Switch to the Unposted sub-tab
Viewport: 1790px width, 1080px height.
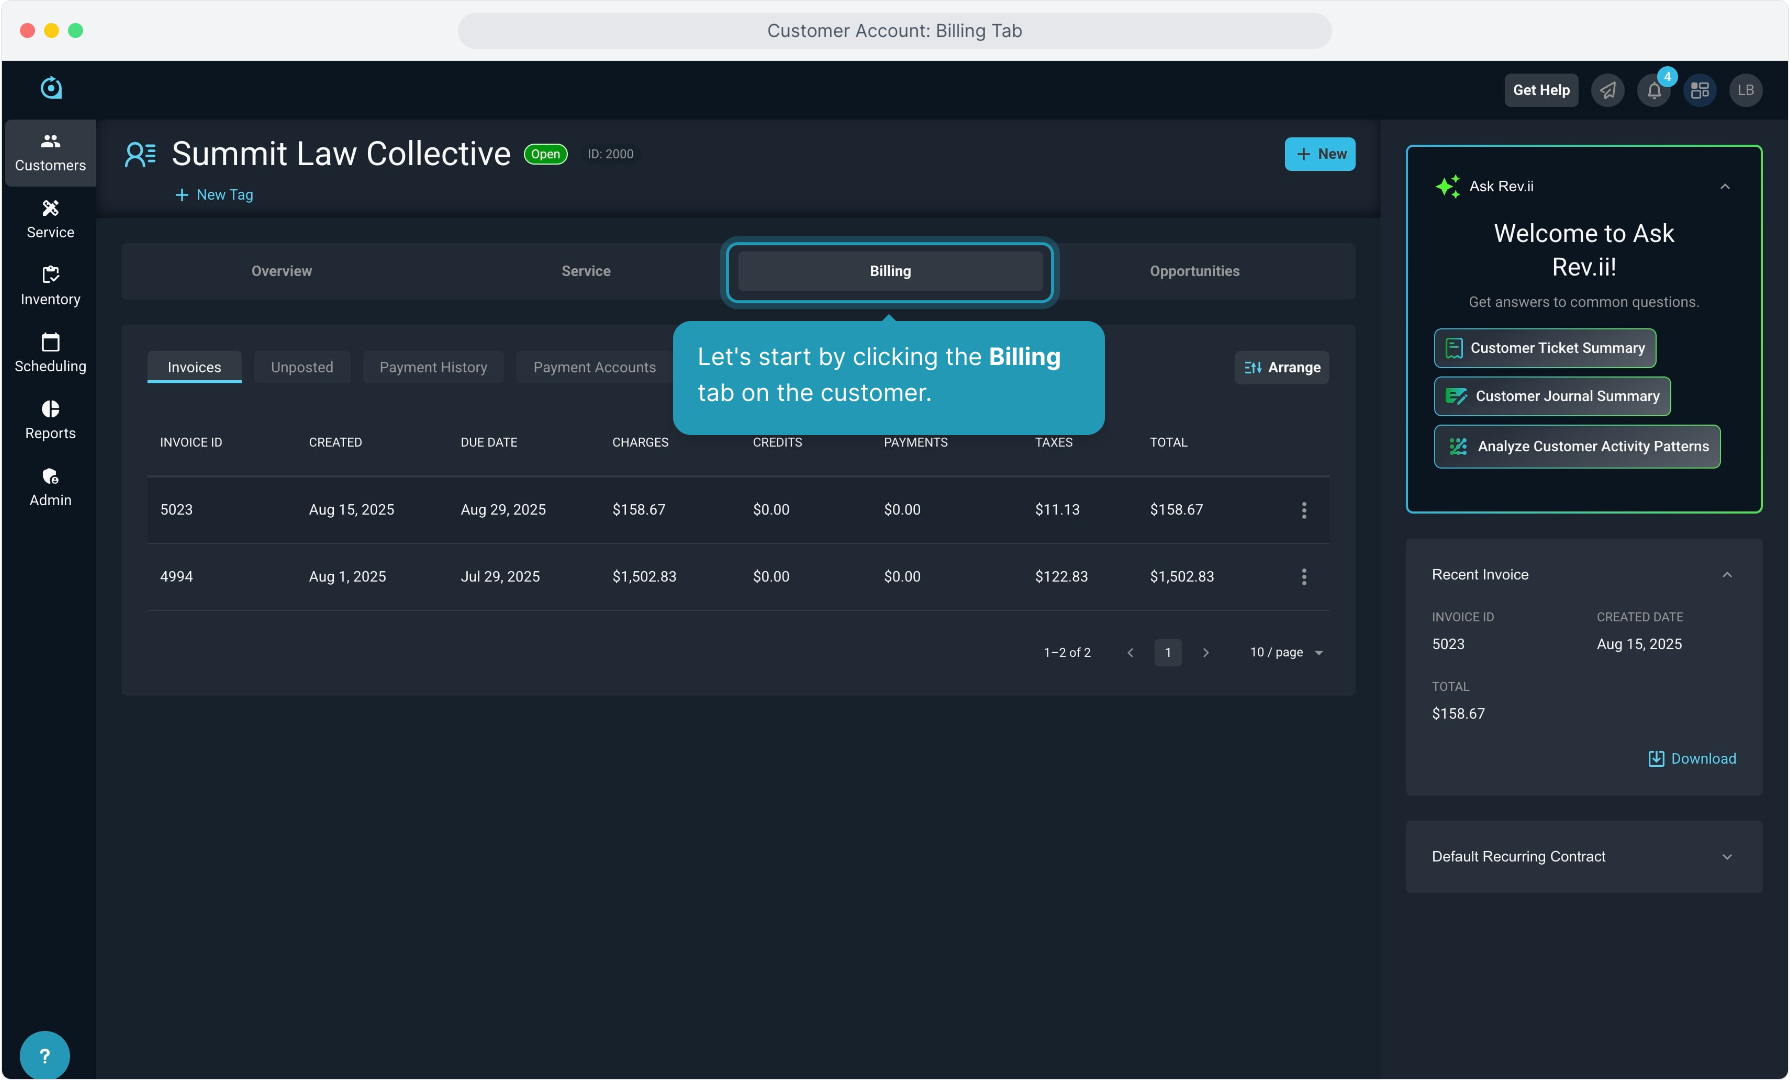[302, 367]
